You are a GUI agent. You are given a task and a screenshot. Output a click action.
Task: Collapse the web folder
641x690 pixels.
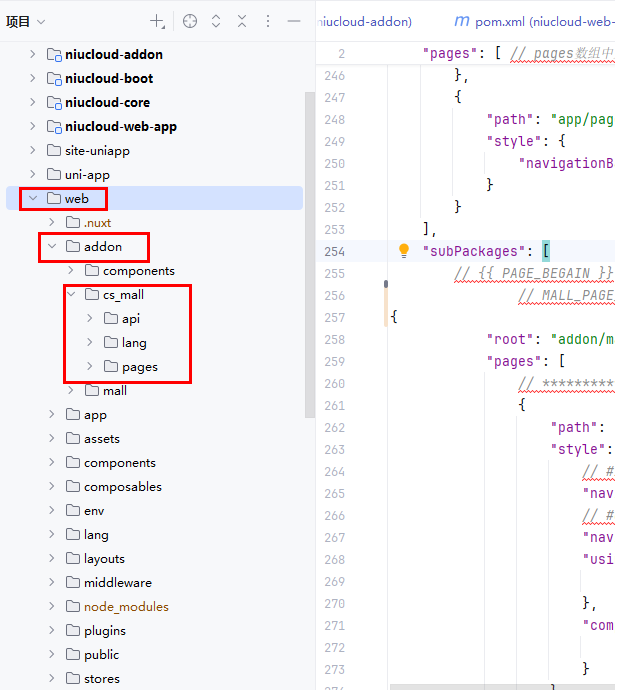coord(33,198)
